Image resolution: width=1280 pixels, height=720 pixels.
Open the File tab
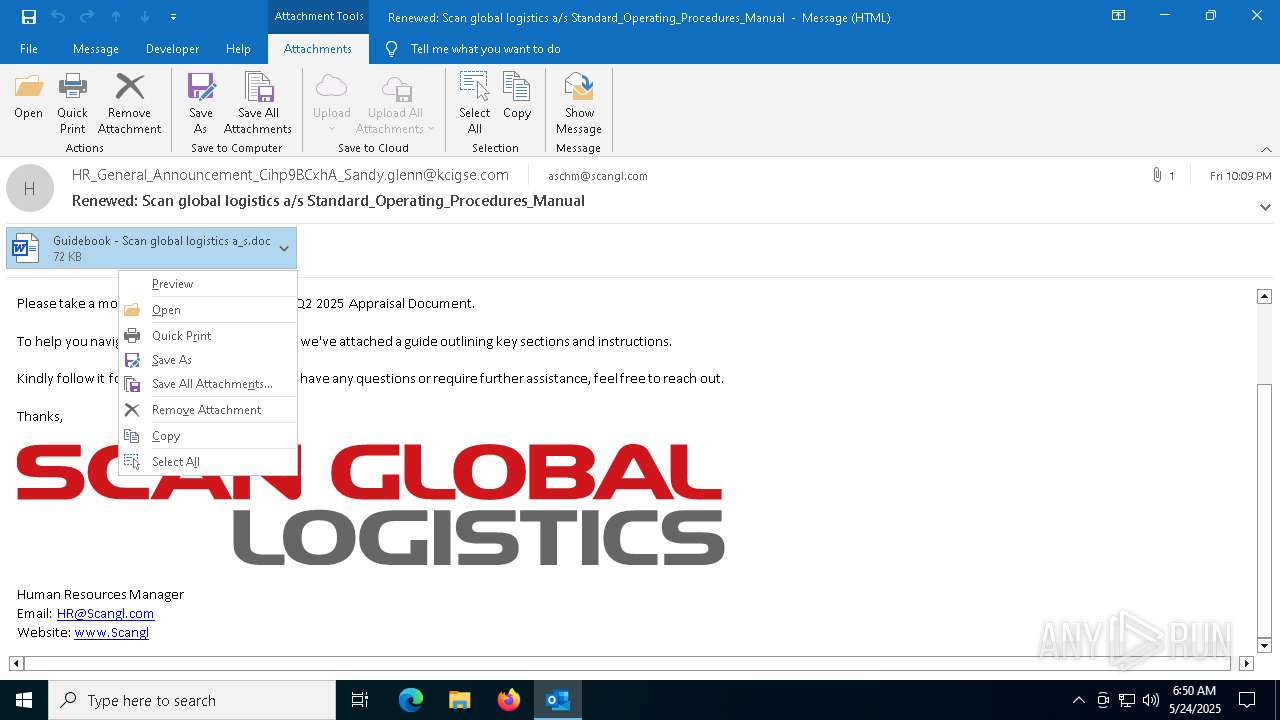pos(29,49)
